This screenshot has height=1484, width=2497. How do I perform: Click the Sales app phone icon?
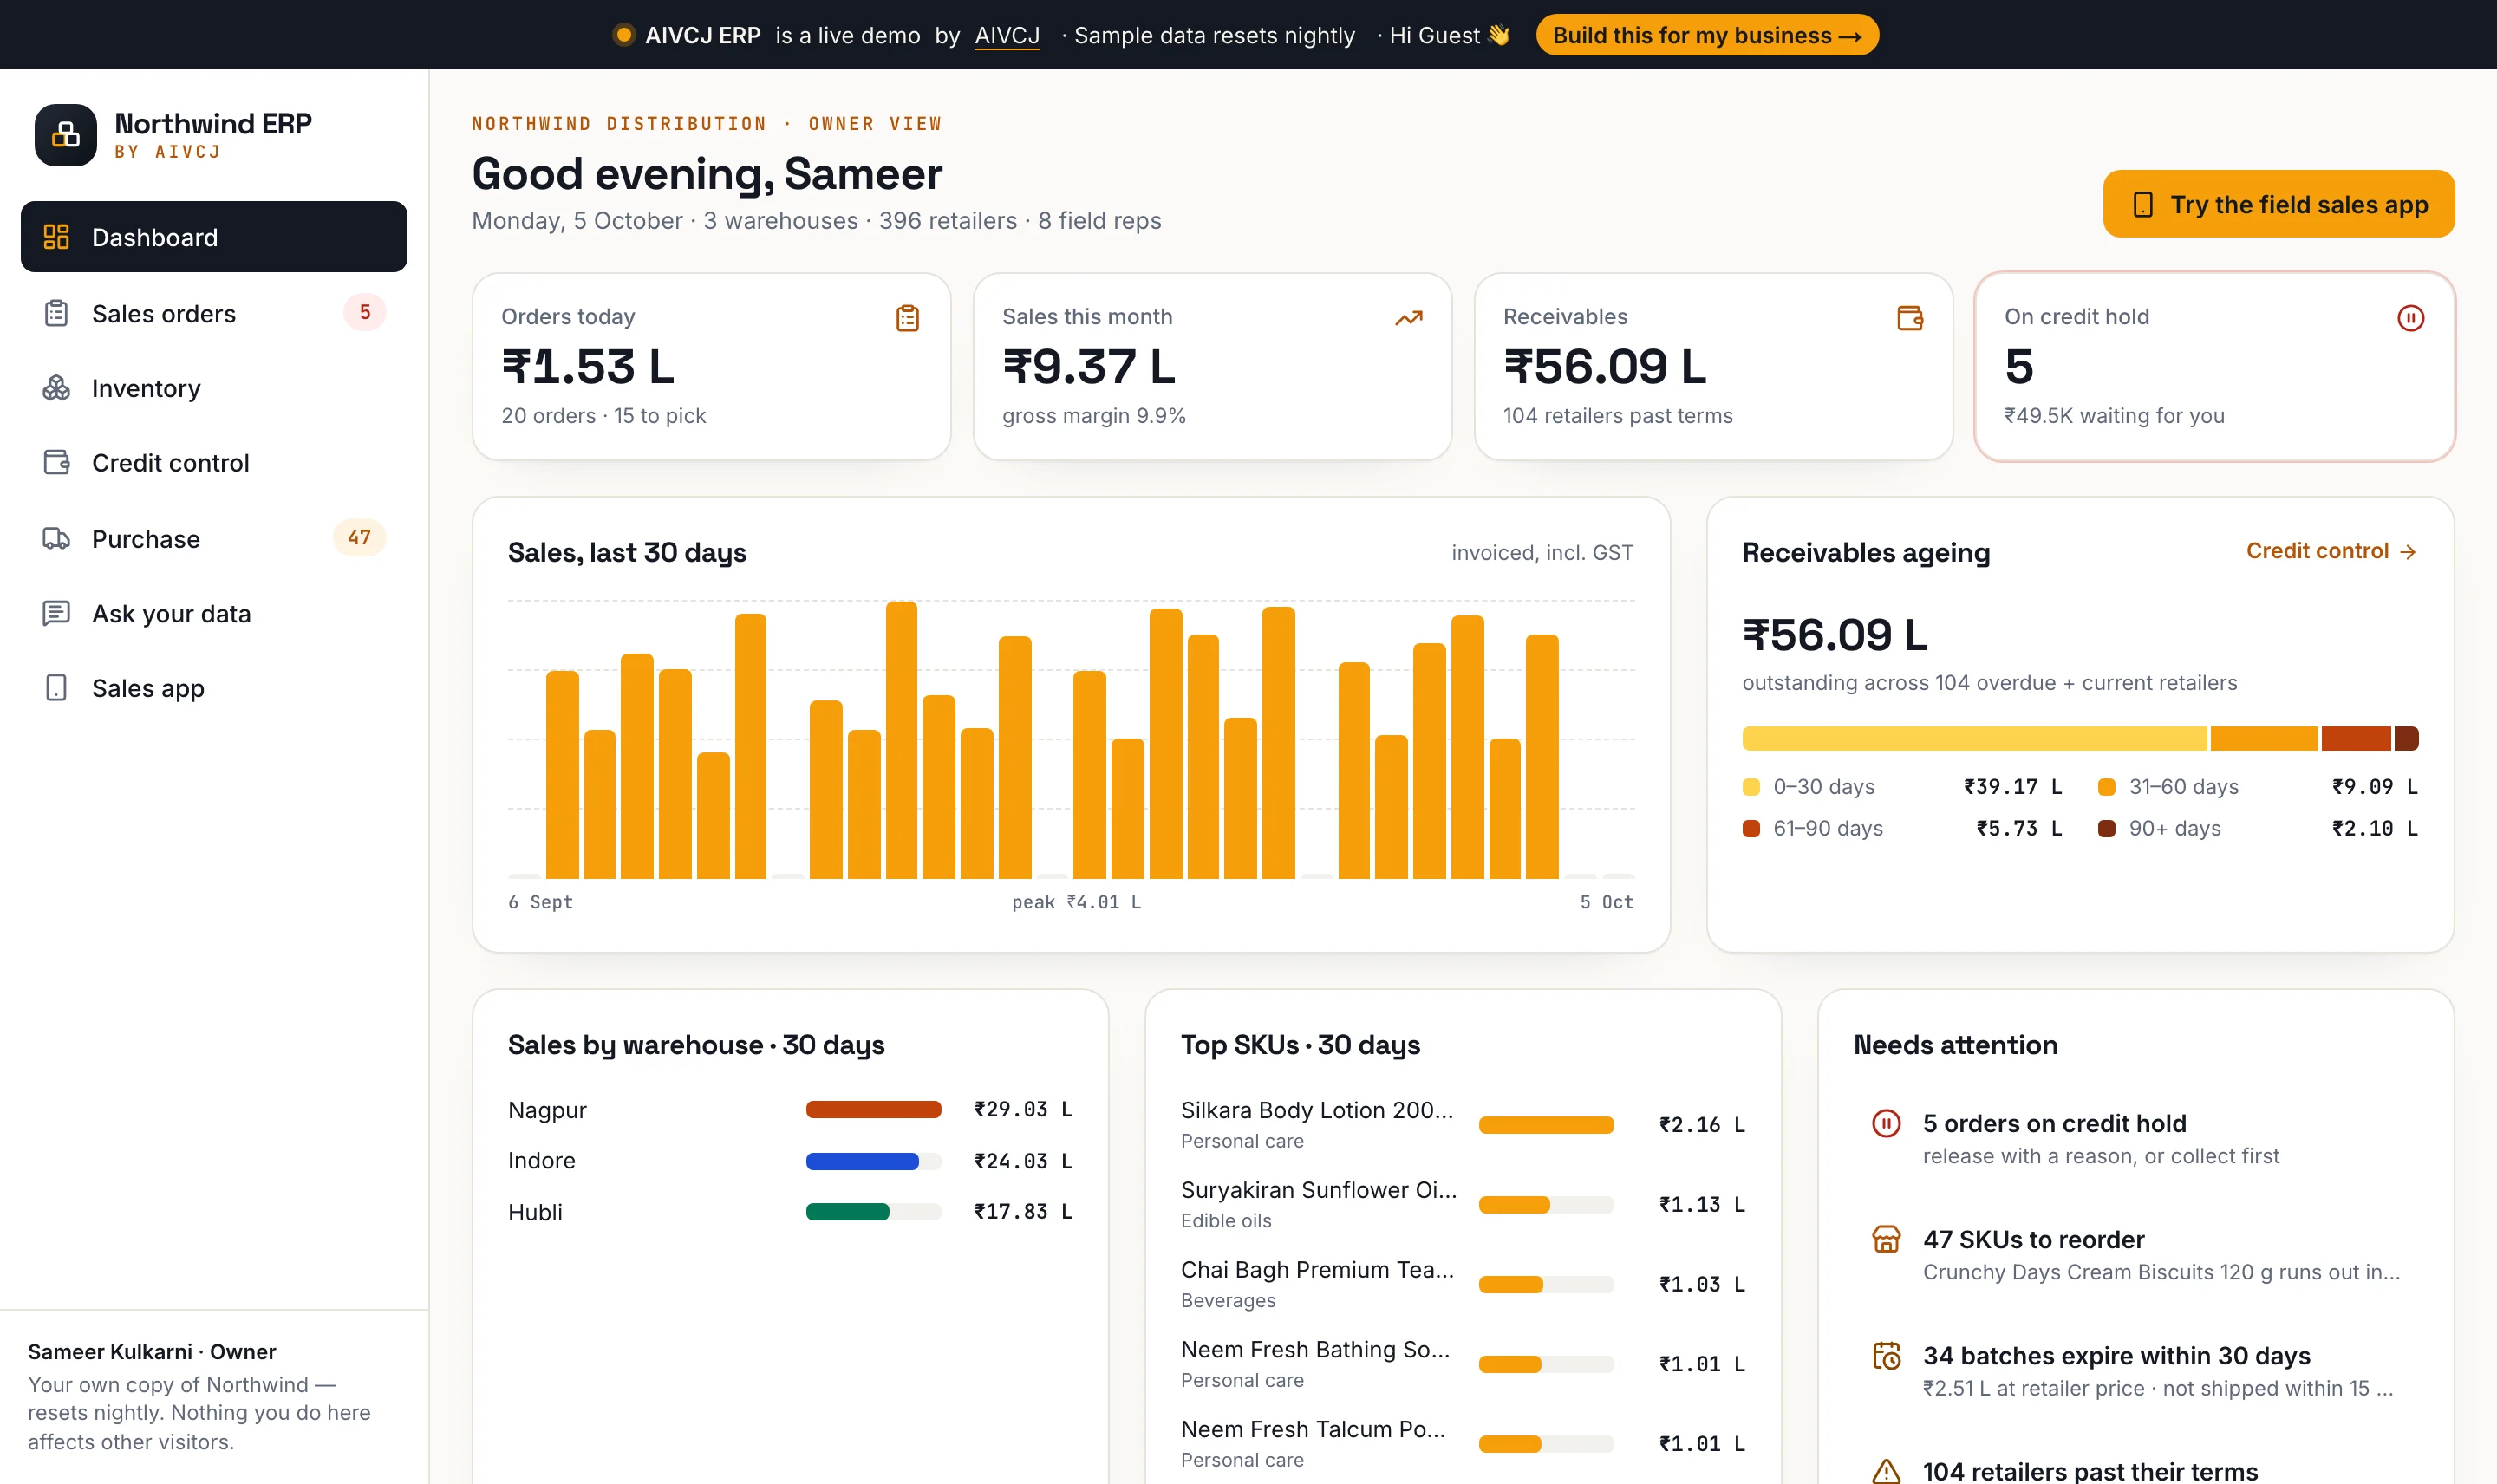click(x=56, y=688)
